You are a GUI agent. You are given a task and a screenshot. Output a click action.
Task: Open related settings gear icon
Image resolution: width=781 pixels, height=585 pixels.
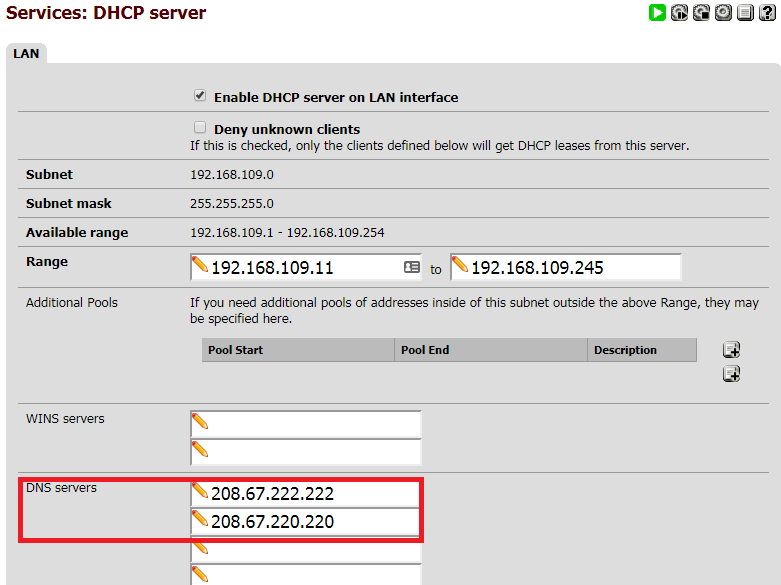(x=723, y=13)
